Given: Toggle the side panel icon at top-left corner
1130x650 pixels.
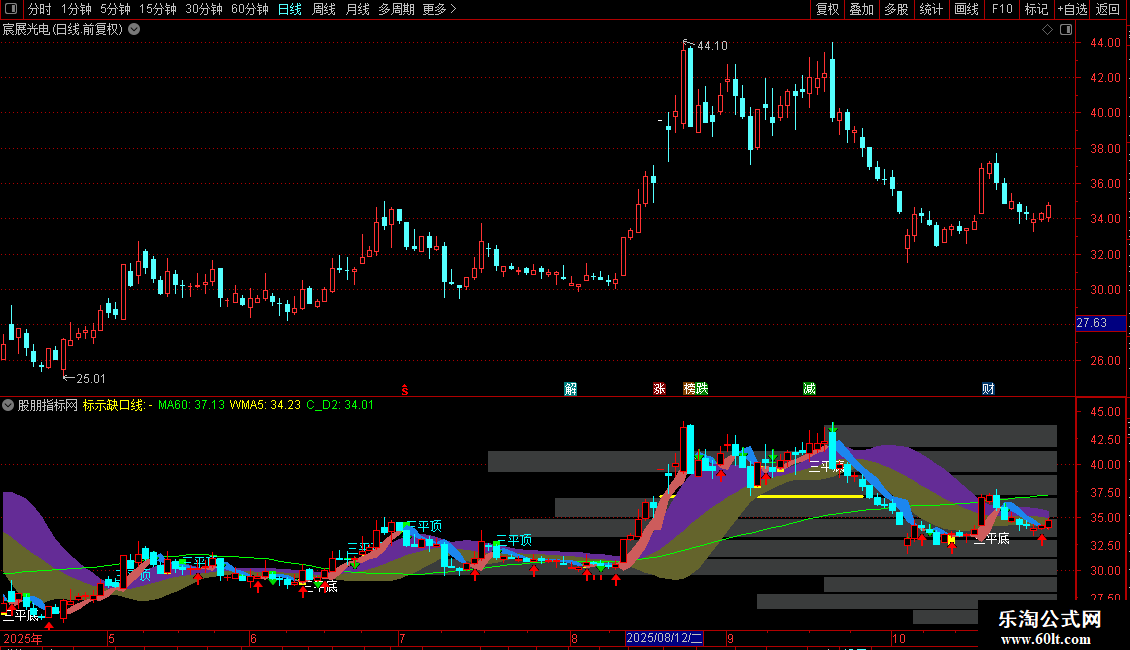Looking at the screenshot, I should pyautogui.click(x=11, y=9).
